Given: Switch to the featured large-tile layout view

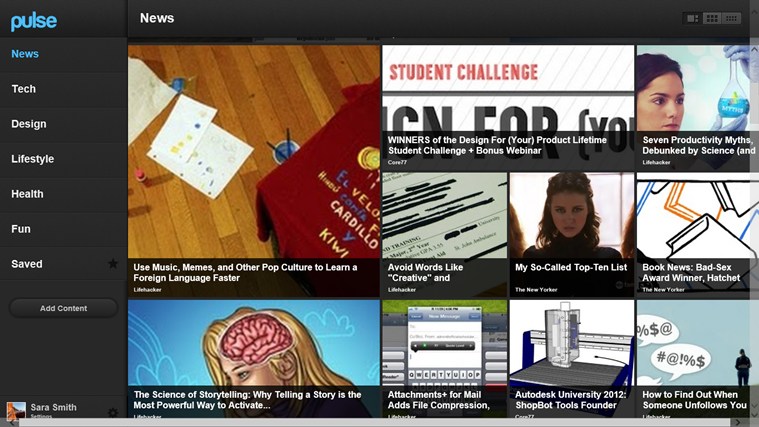Looking at the screenshot, I should tap(693, 18).
